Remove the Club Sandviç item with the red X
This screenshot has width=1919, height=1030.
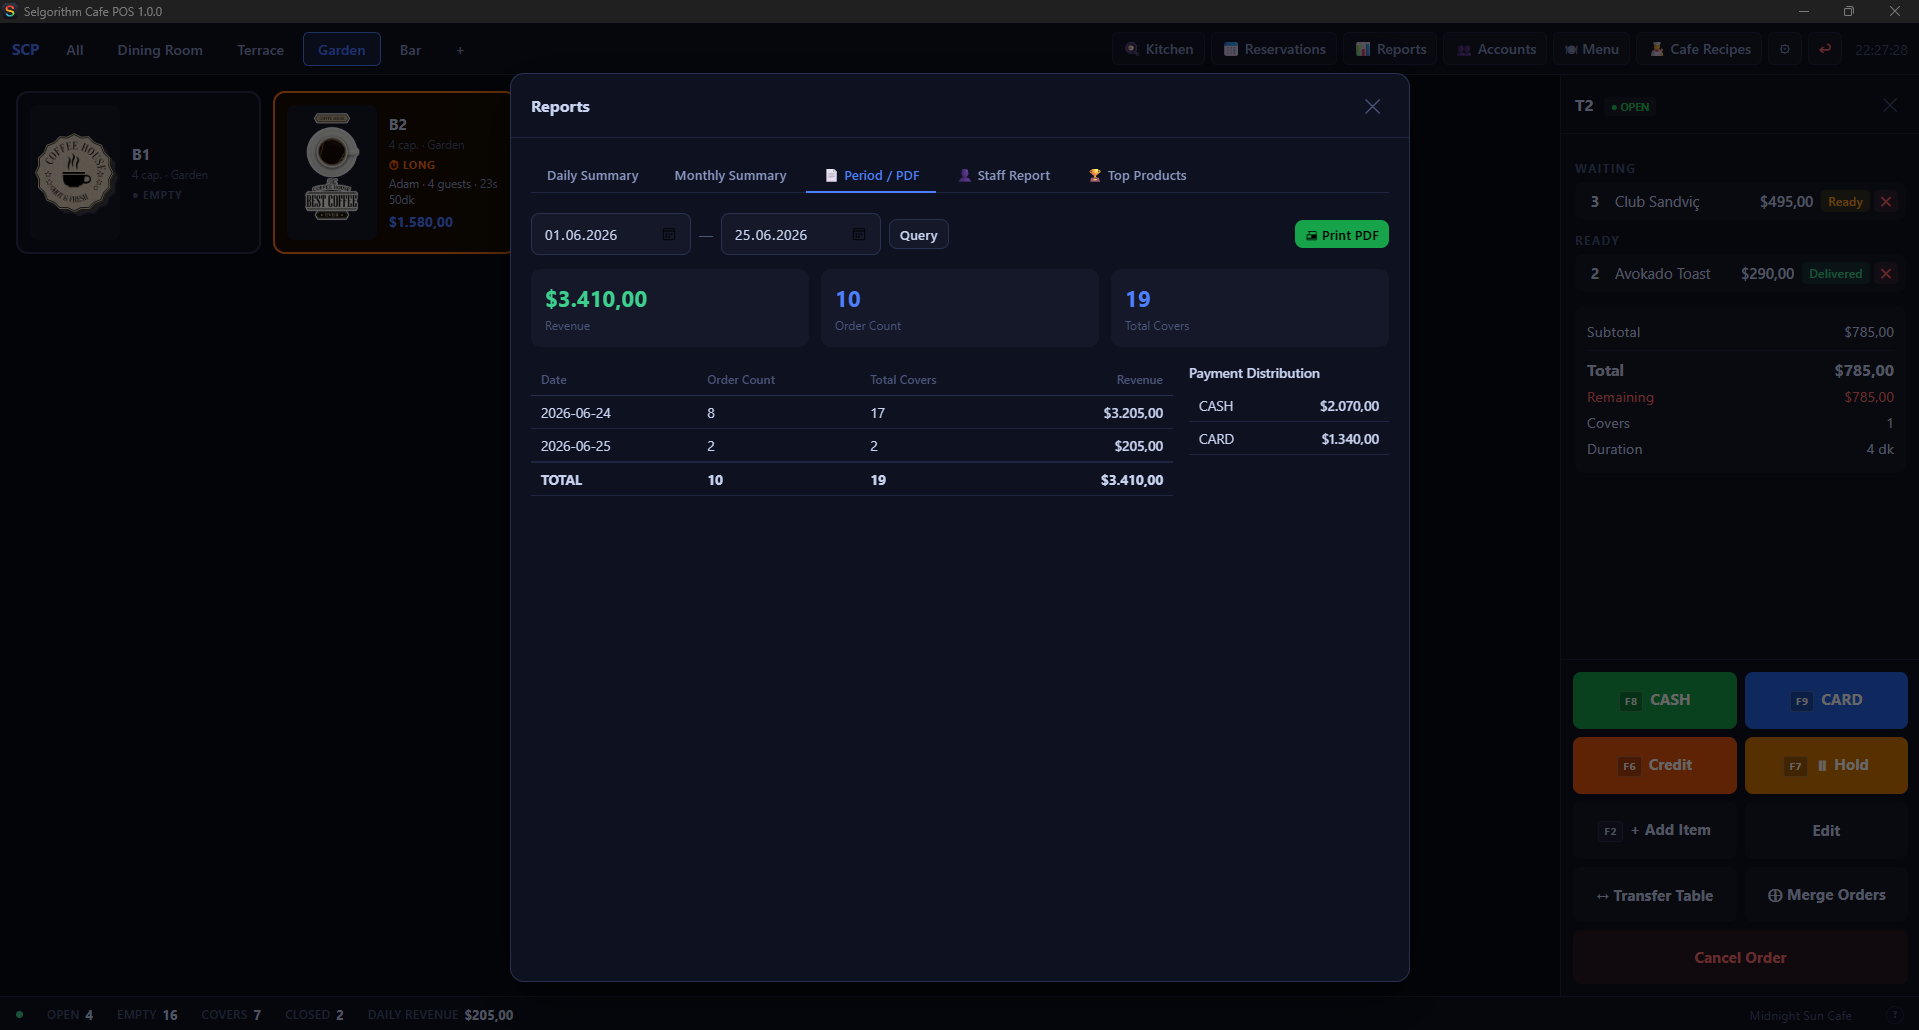(x=1886, y=202)
